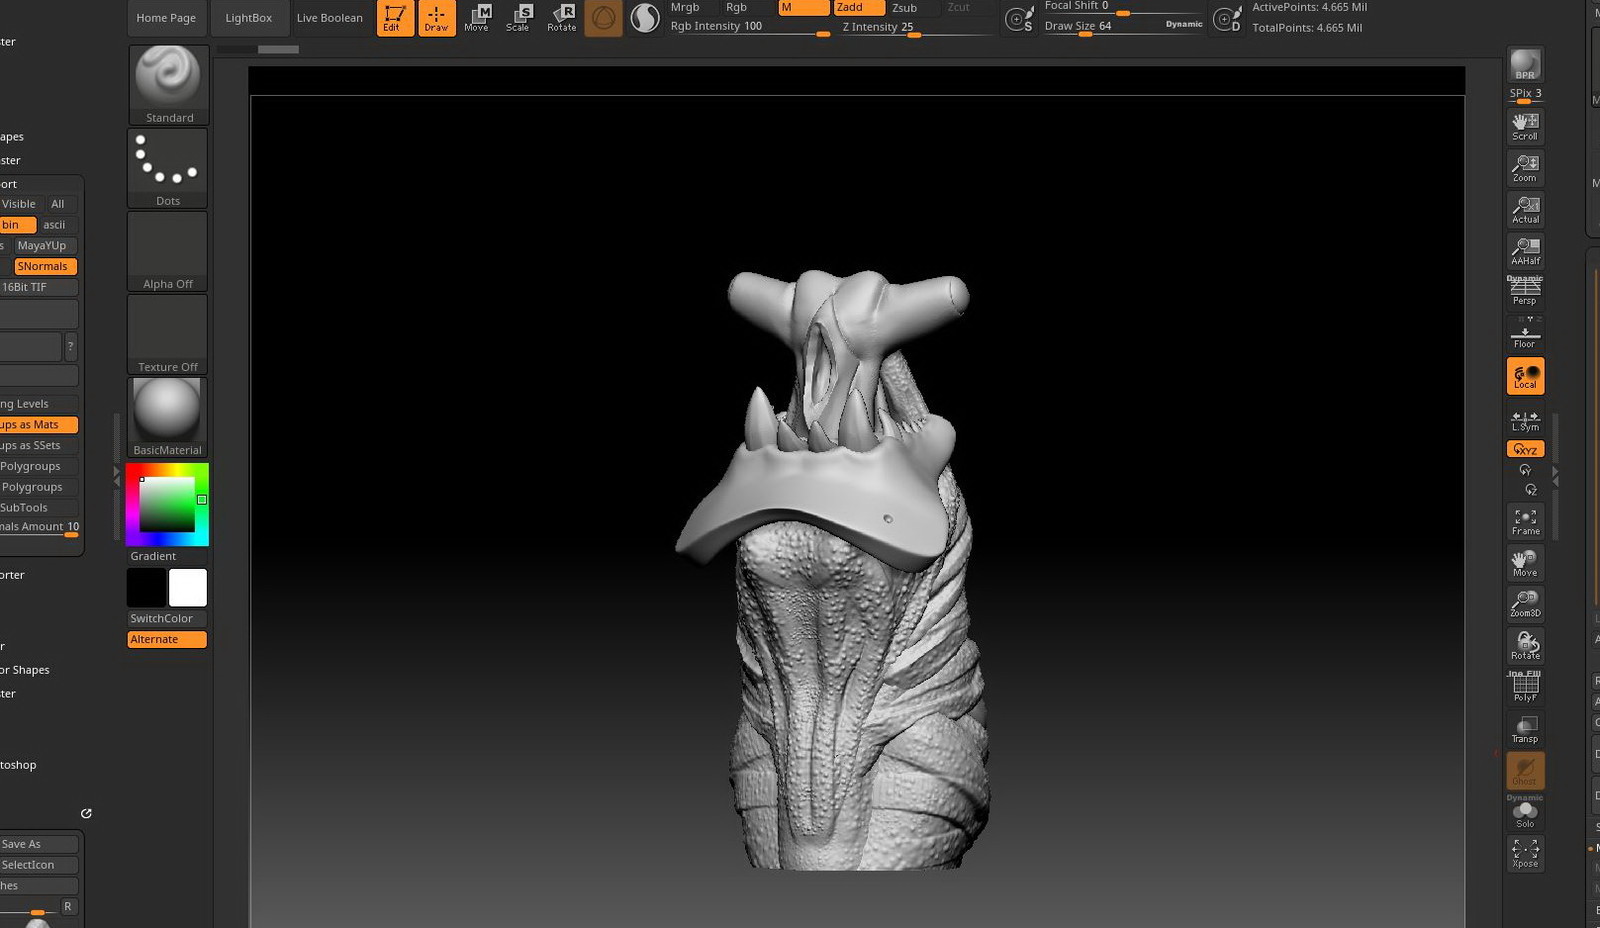Click the AAHalf zoom icon

(x=1525, y=250)
